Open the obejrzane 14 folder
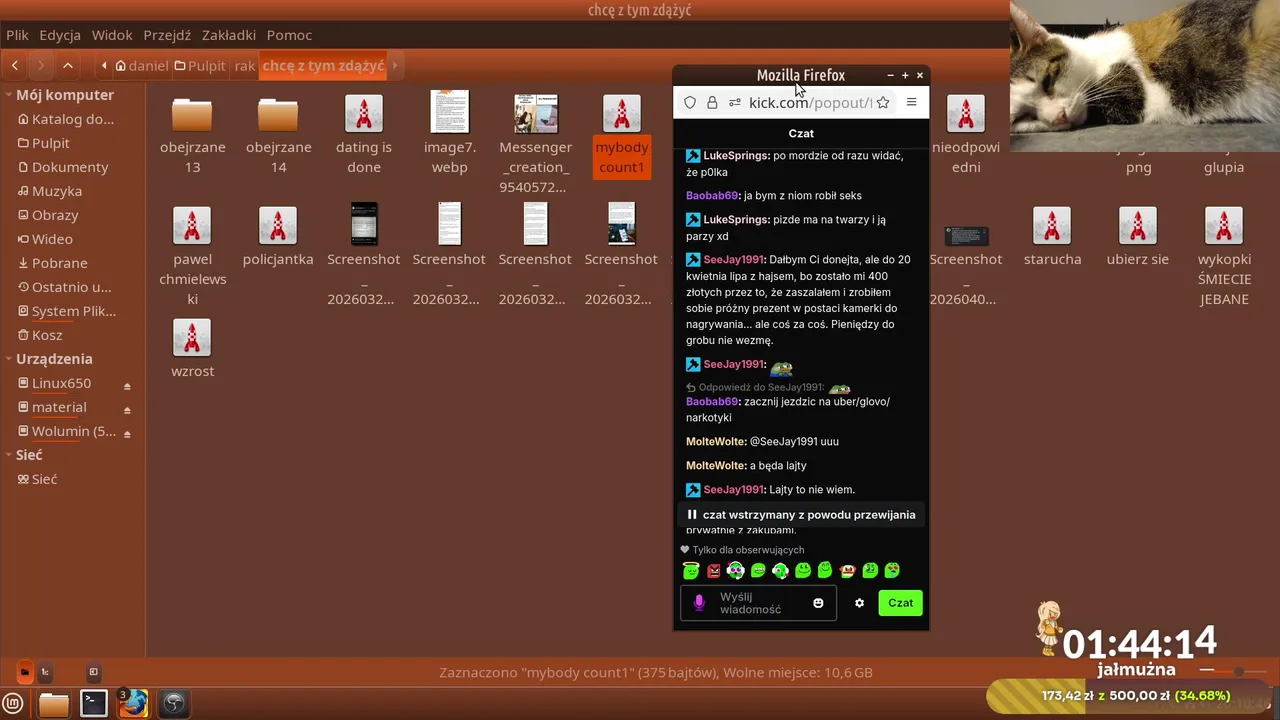Image resolution: width=1280 pixels, height=720 pixels. pyautogui.click(x=278, y=134)
